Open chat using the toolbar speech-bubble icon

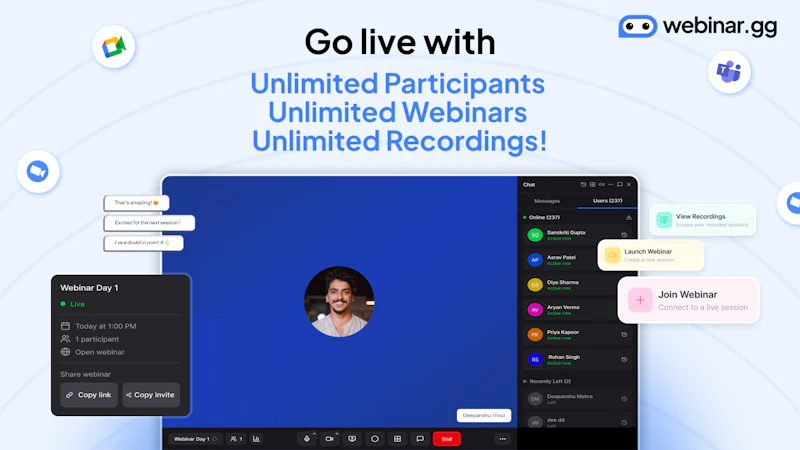coord(420,439)
